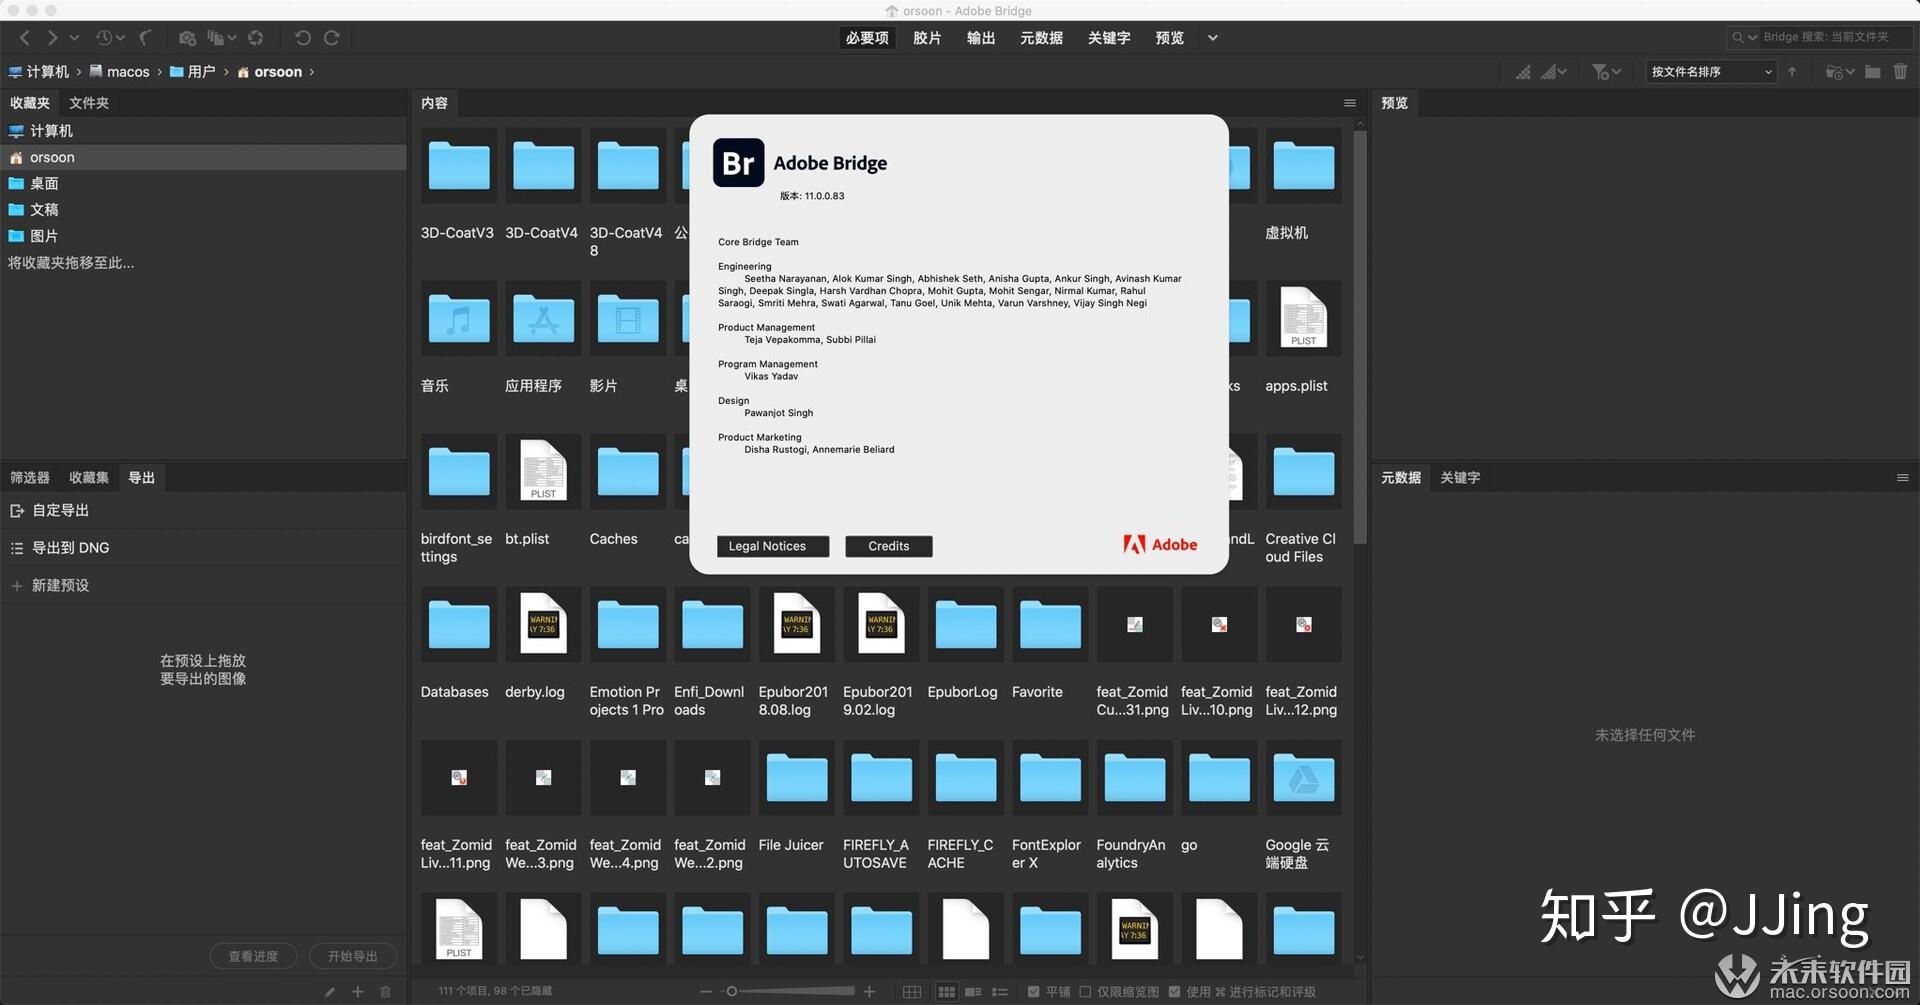Switch to list view in the status bar
Image resolution: width=1920 pixels, height=1005 pixels.
[x=1000, y=991]
